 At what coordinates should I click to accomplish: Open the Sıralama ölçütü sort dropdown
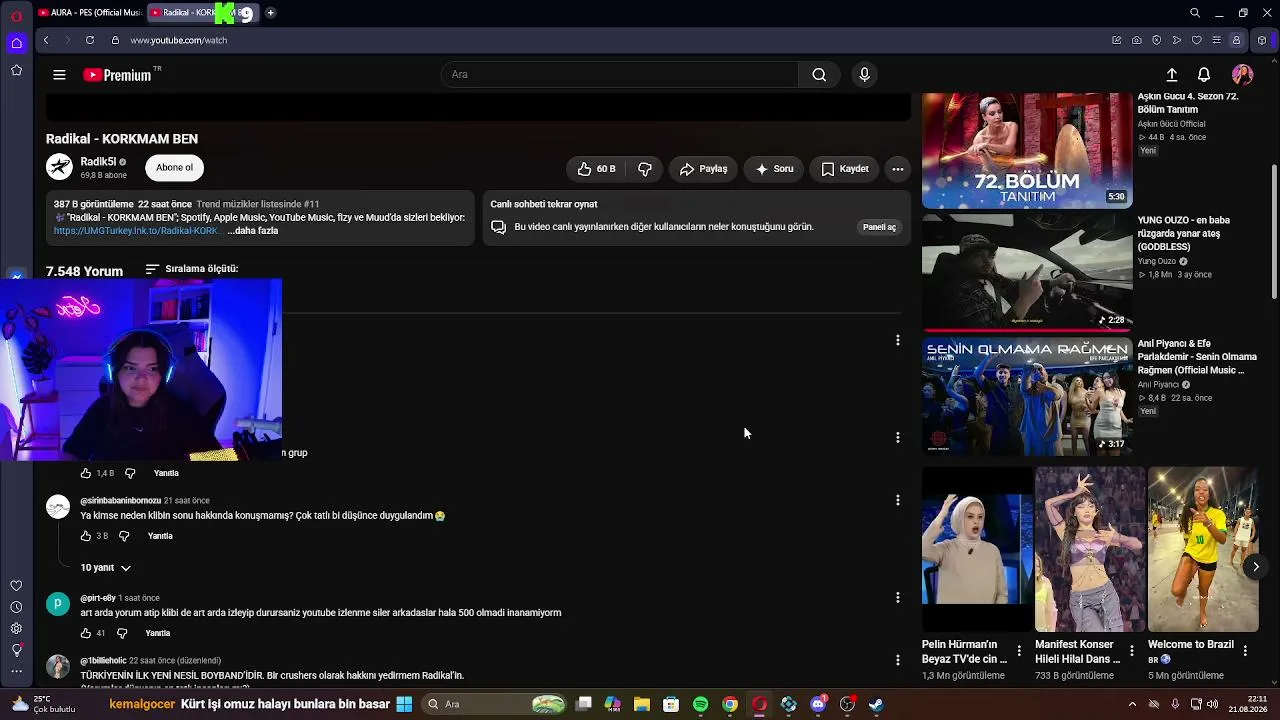(192, 269)
